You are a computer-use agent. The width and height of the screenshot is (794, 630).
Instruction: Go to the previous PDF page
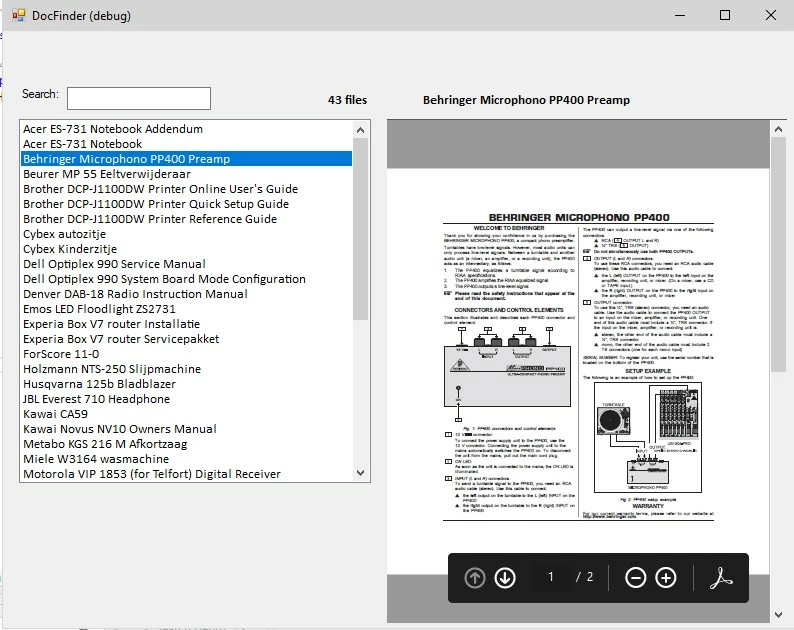(474, 577)
